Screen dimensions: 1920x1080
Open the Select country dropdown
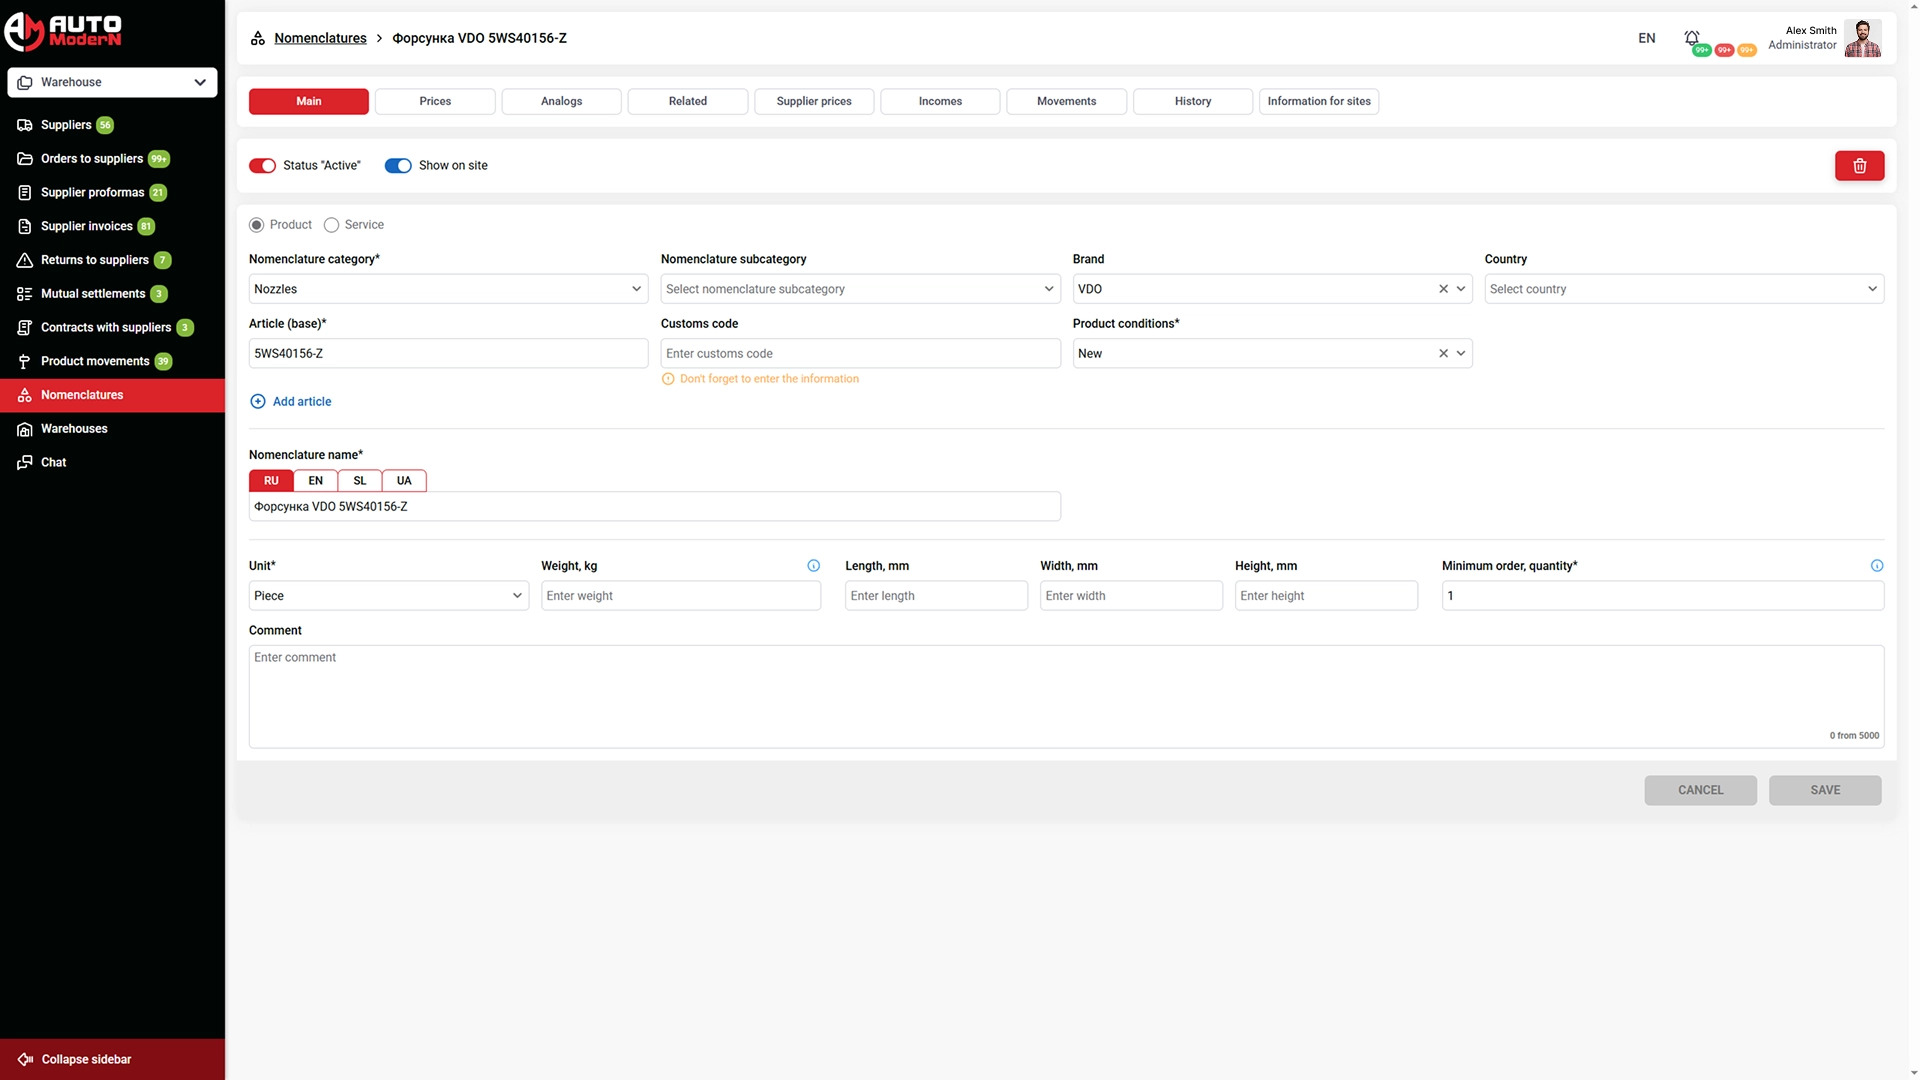(x=1683, y=289)
